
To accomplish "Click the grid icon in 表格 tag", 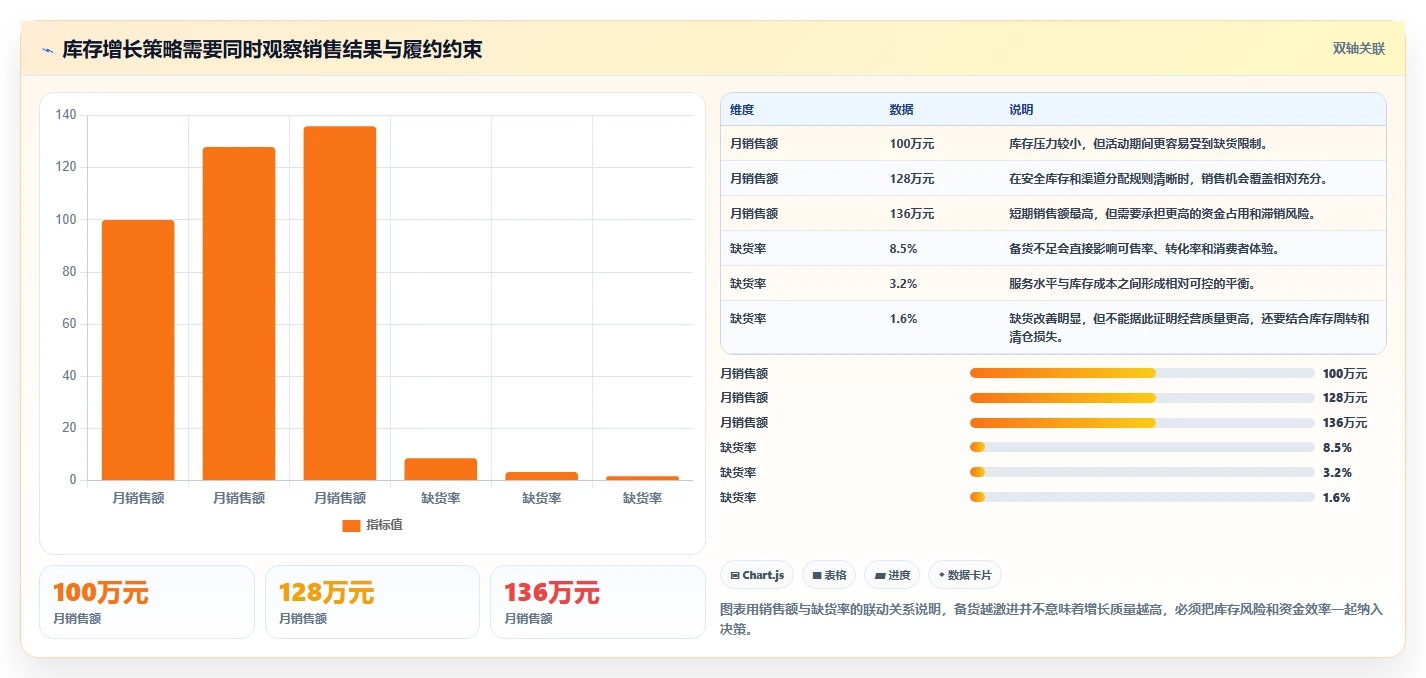I will (x=817, y=576).
